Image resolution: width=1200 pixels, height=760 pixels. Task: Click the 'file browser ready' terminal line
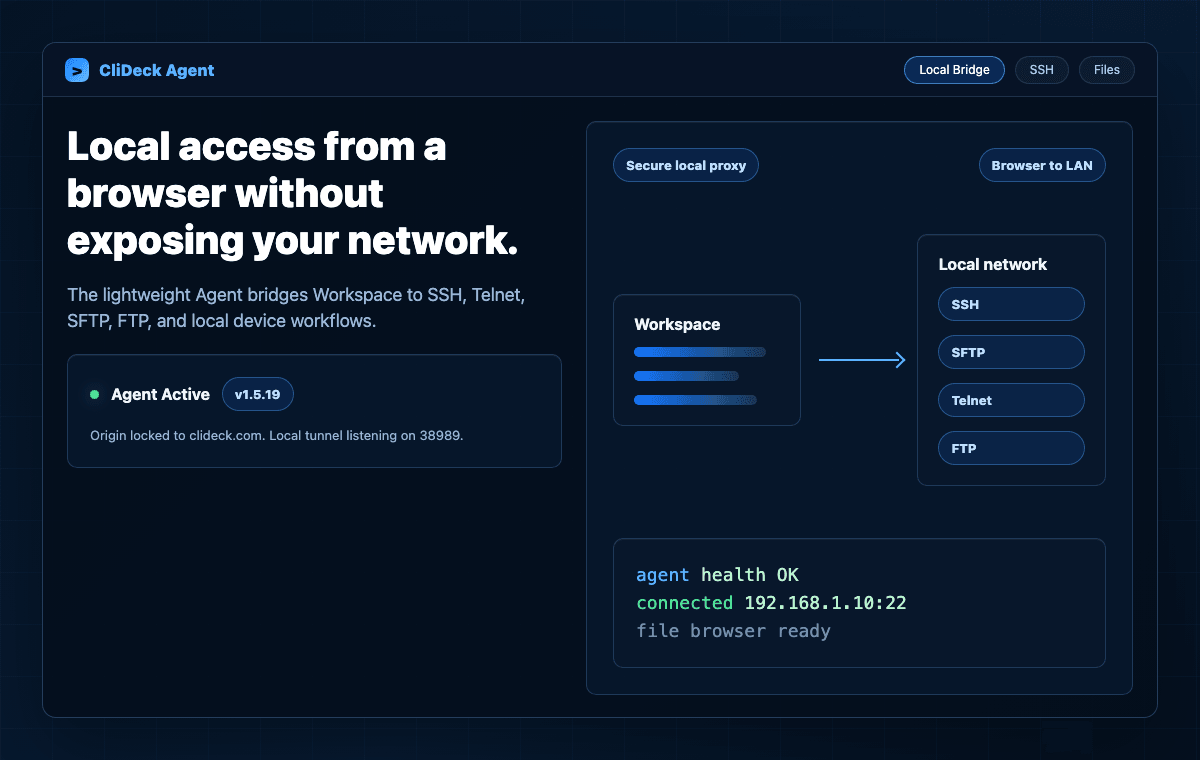(733, 631)
